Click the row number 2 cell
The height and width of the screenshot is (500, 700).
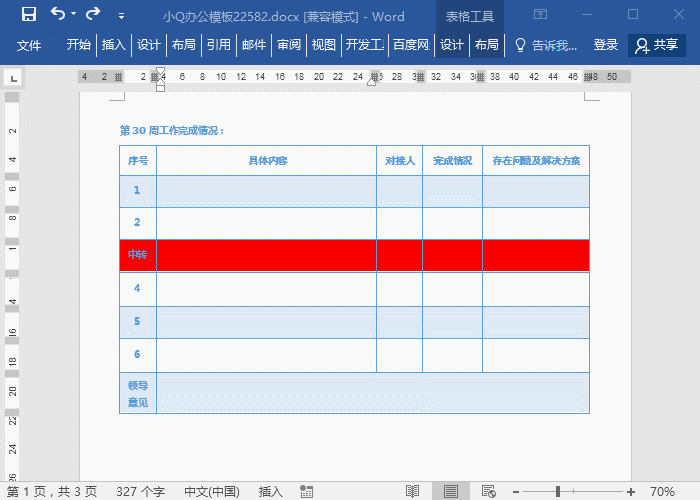pyautogui.click(x=138, y=223)
